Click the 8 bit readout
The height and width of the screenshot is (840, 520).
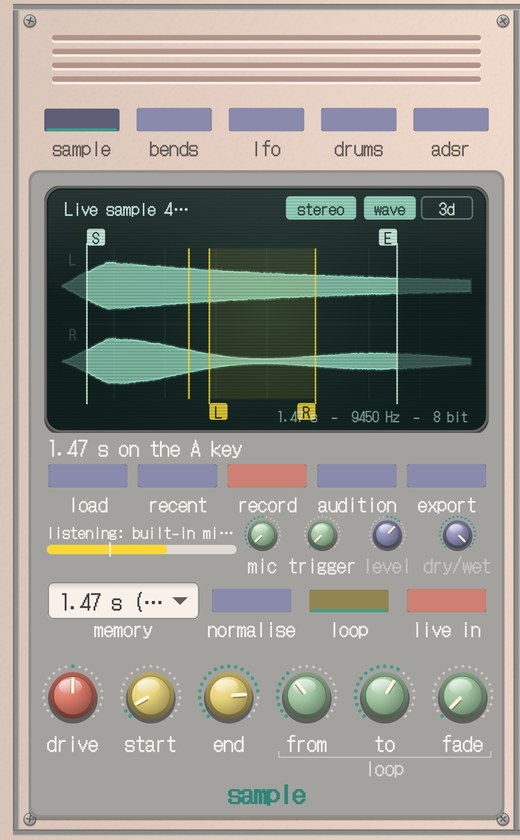point(450,417)
